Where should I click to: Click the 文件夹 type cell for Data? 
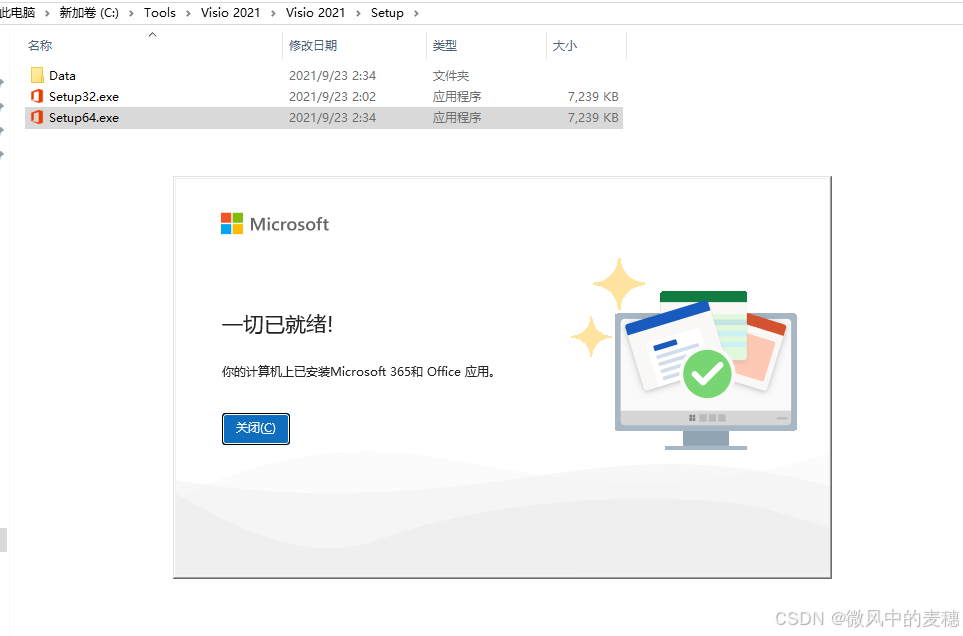[x=451, y=76]
